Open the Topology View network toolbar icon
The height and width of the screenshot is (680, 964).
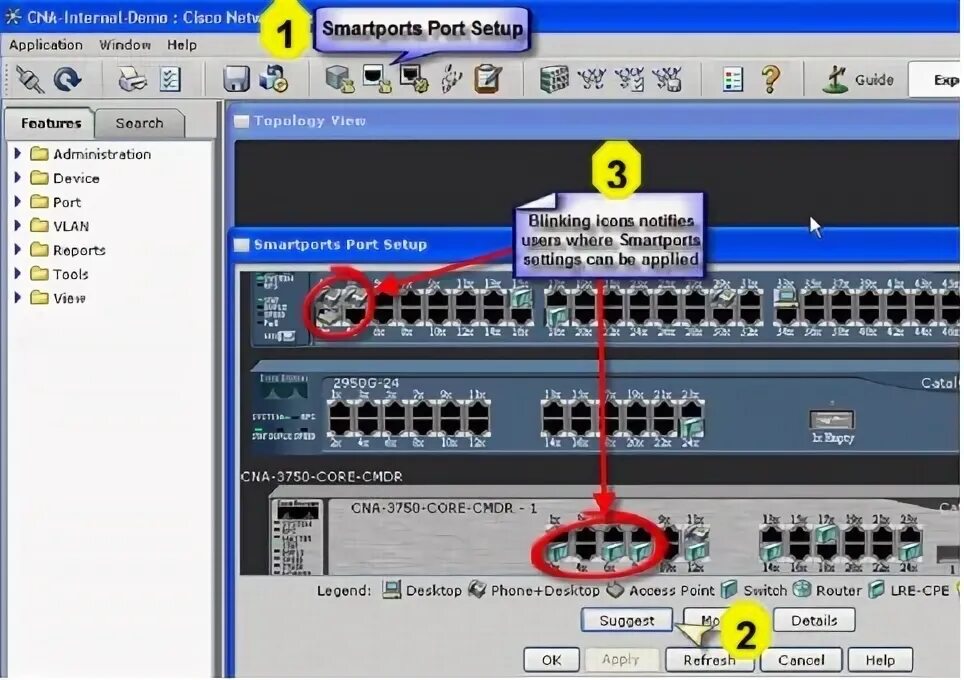(591, 79)
